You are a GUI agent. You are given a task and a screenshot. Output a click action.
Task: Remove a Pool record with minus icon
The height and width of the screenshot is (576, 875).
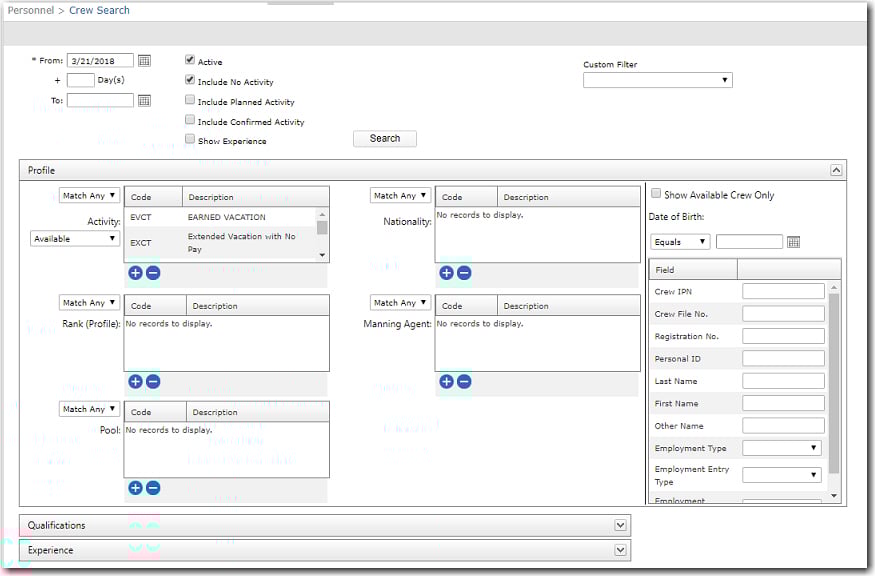[153, 488]
